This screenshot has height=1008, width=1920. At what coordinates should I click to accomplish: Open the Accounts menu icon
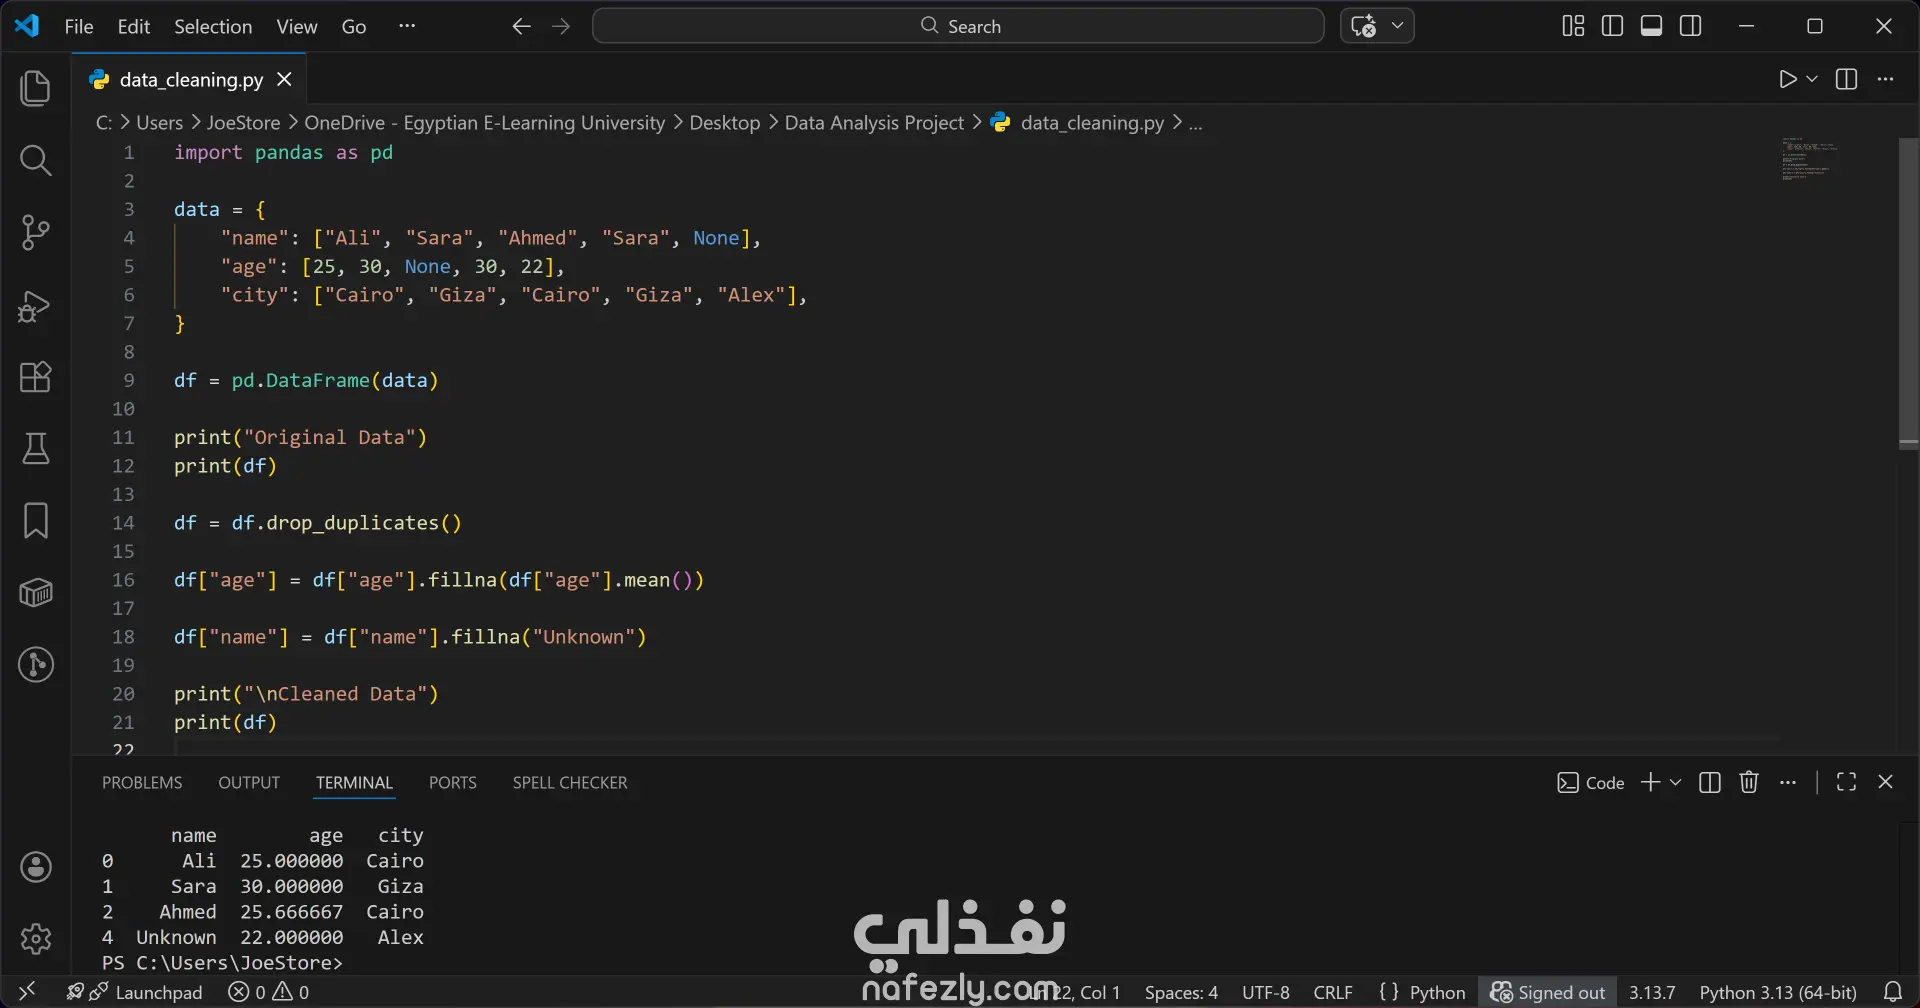pos(36,867)
